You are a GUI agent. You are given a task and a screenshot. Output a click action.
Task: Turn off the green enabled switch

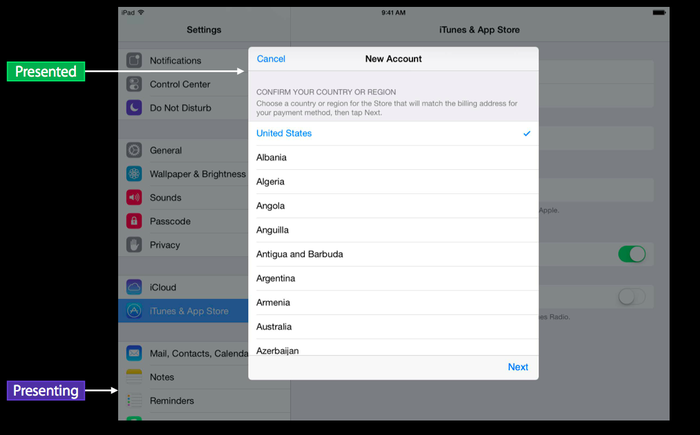point(631,254)
